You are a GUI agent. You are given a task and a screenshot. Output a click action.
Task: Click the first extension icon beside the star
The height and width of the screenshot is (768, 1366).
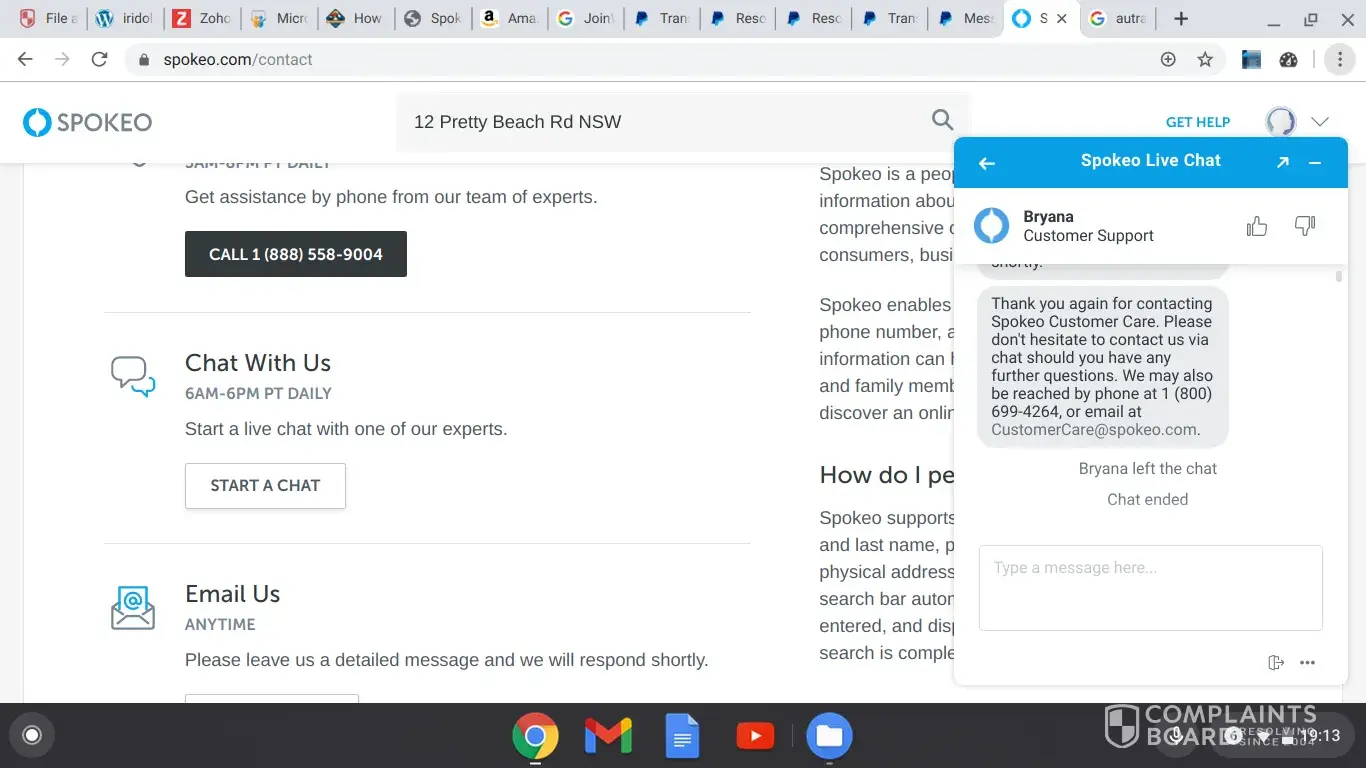(x=1251, y=59)
